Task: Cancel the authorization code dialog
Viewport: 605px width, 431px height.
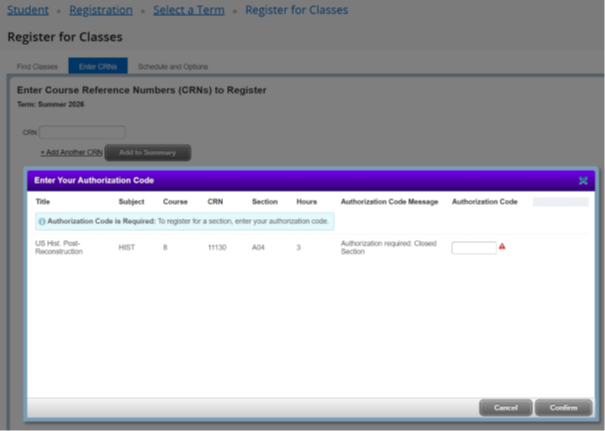Action: (x=505, y=408)
